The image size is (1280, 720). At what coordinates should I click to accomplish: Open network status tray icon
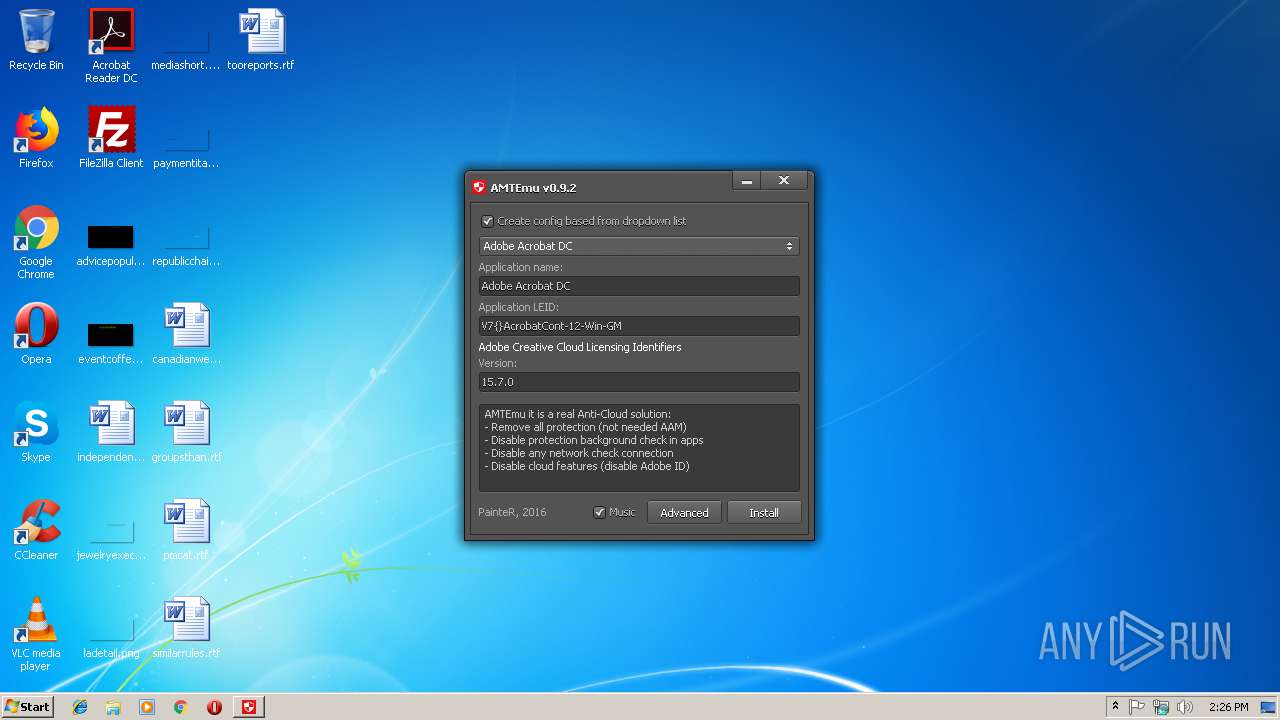[x=1161, y=707]
